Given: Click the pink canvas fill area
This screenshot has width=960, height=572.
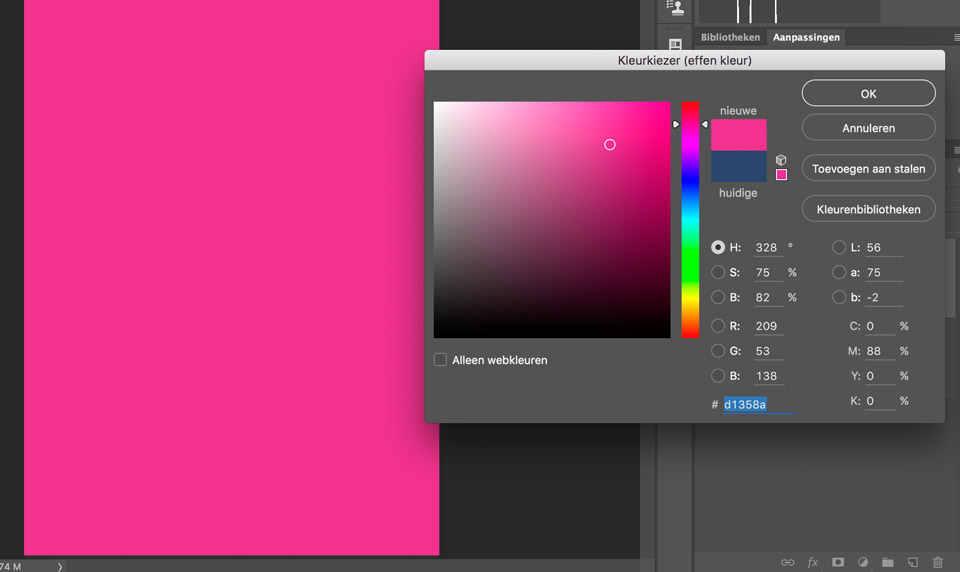Looking at the screenshot, I should click(231, 277).
